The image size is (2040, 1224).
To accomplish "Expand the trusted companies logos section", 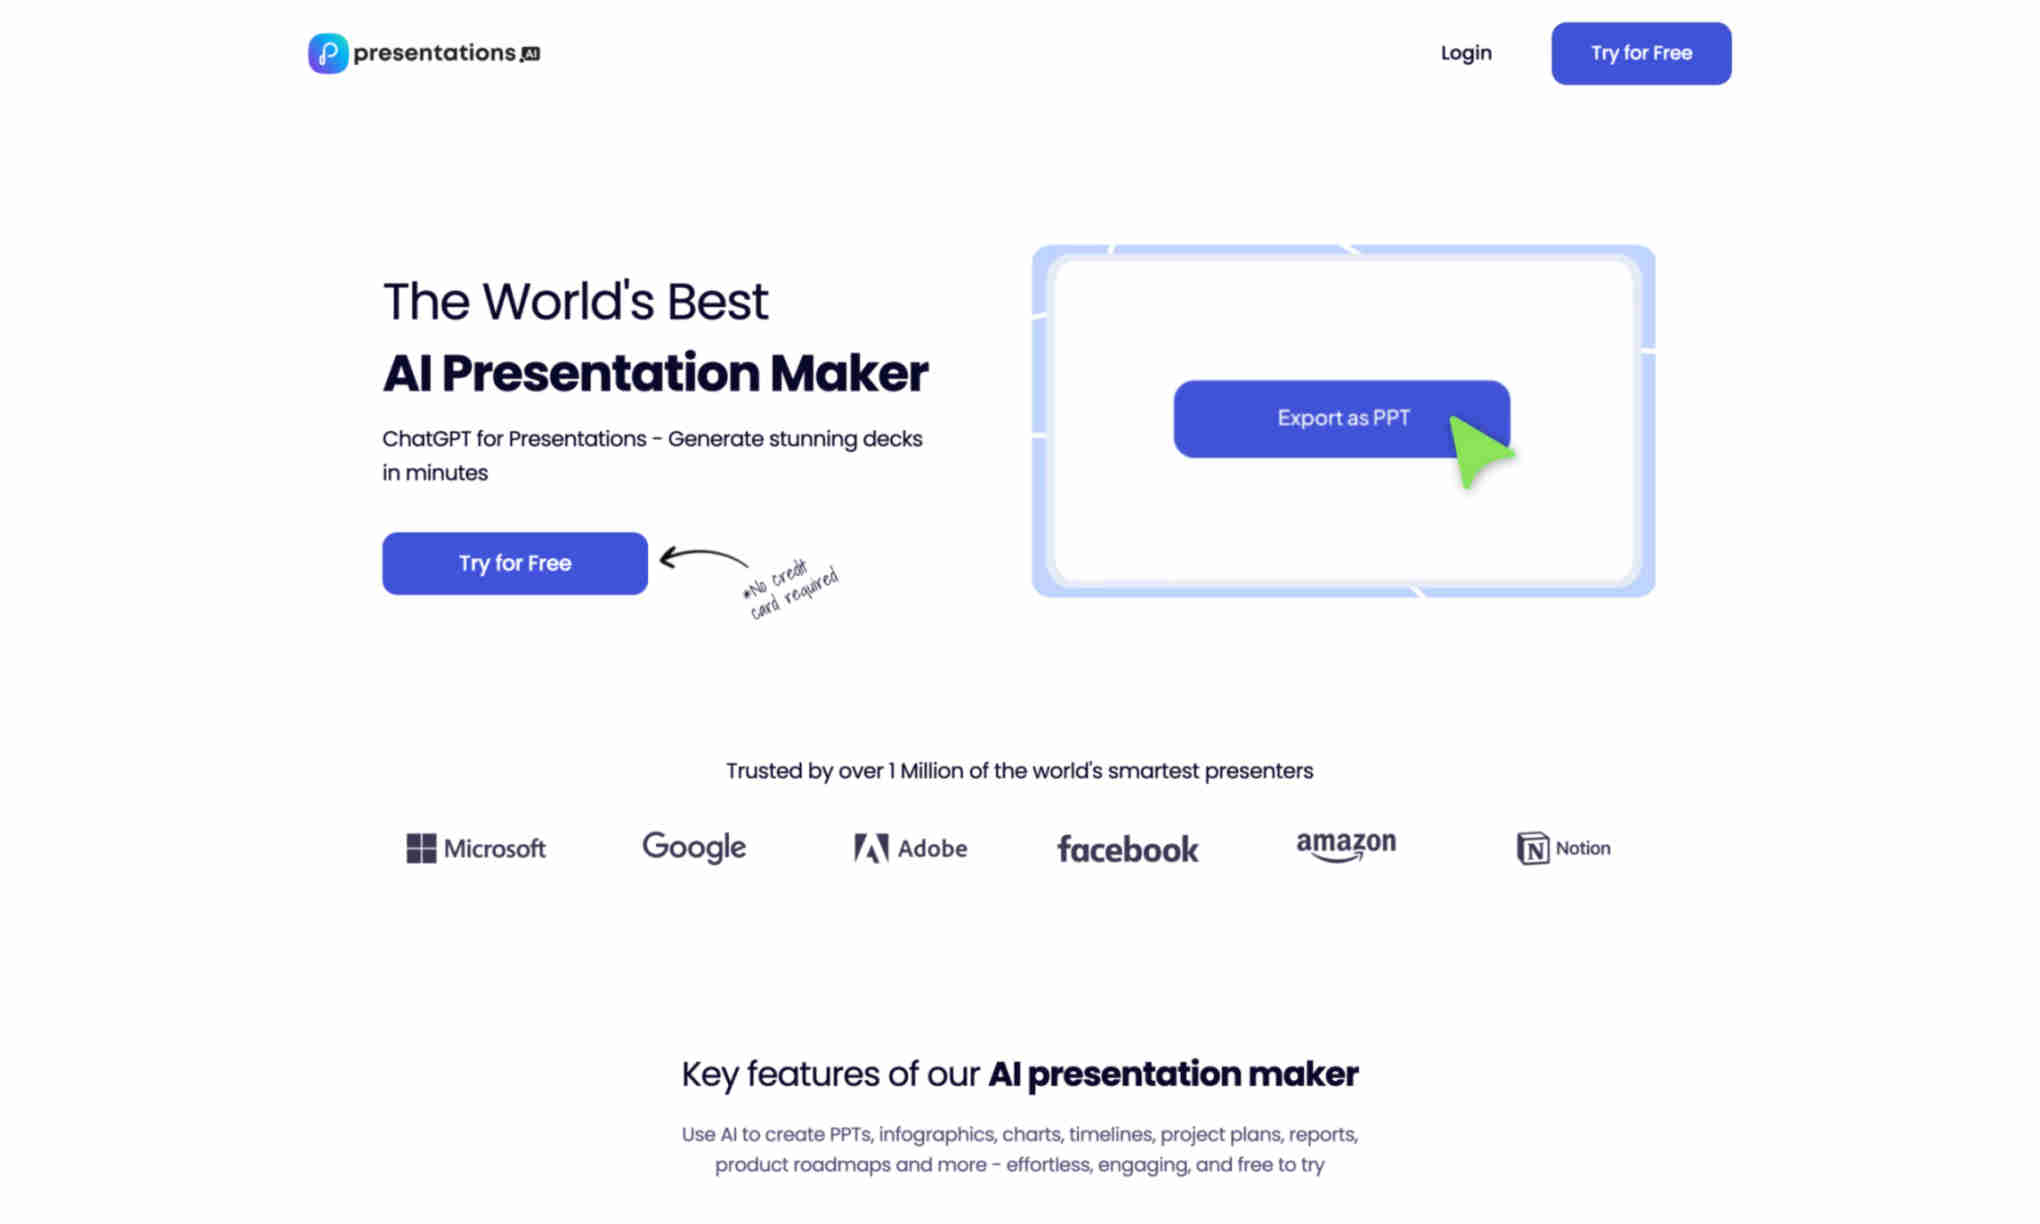I will [x=1020, y=848].
